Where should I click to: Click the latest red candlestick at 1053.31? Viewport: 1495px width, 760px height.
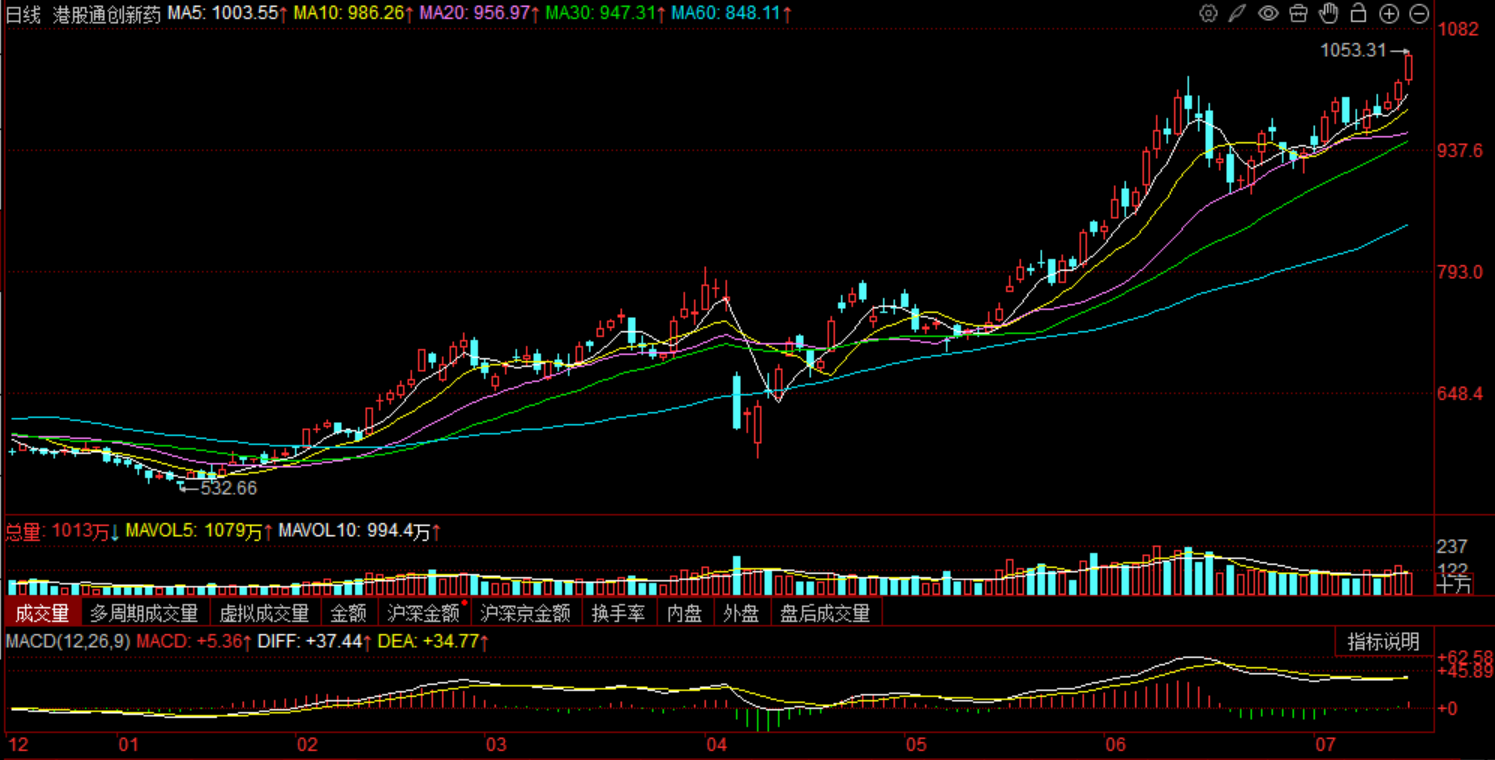(1409, 66)
